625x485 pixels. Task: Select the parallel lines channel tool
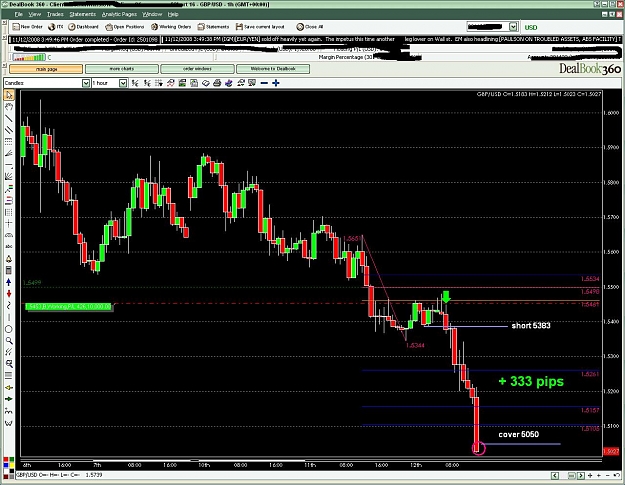click(9, 130)
